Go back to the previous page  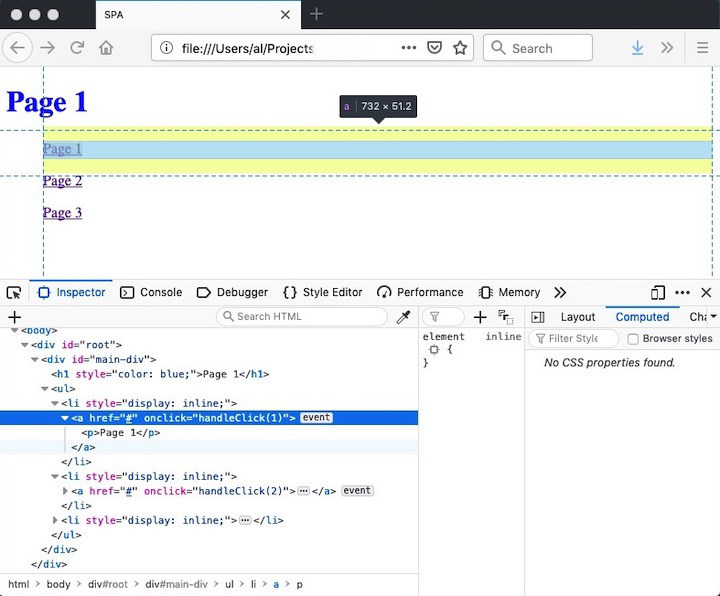tap(17, 48)
